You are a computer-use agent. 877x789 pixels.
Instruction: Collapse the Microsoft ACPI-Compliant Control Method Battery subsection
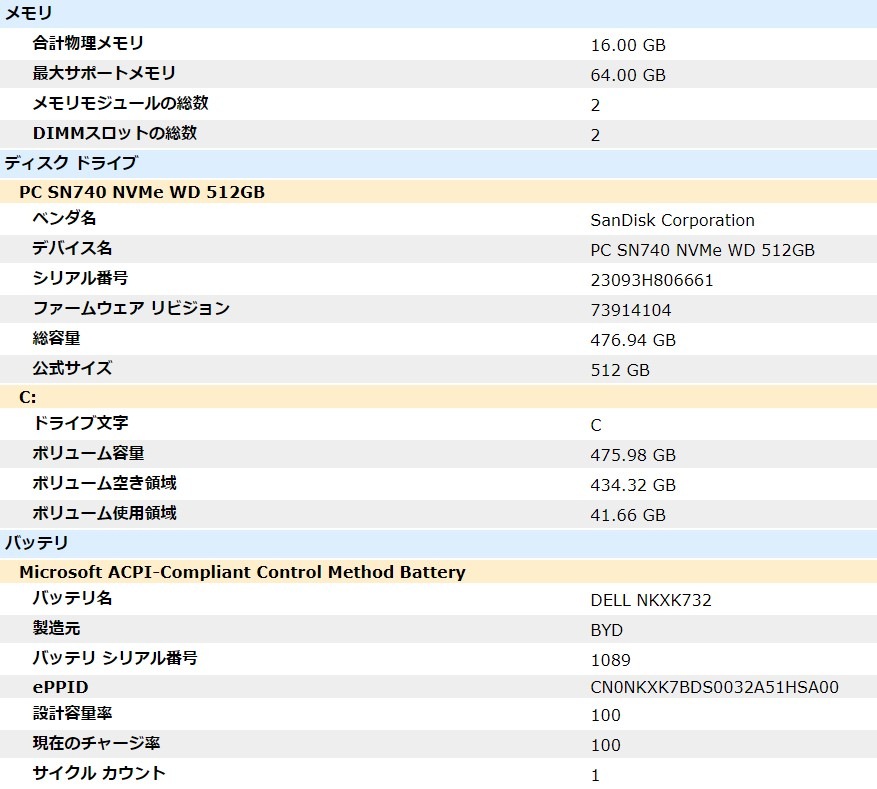point(200,572)
